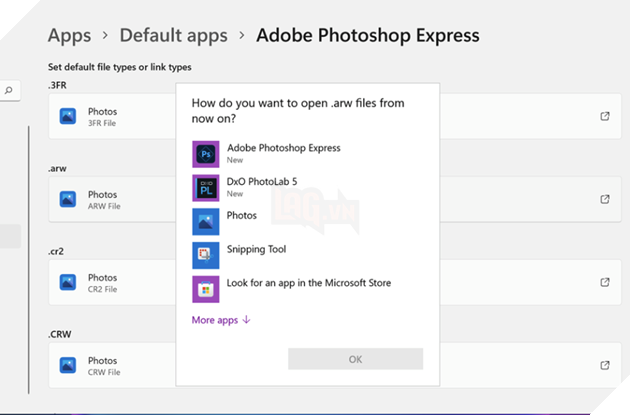Click the search magnifier button
The width and height of the screenshot is (630, 415).
click(x=9, y=91)
